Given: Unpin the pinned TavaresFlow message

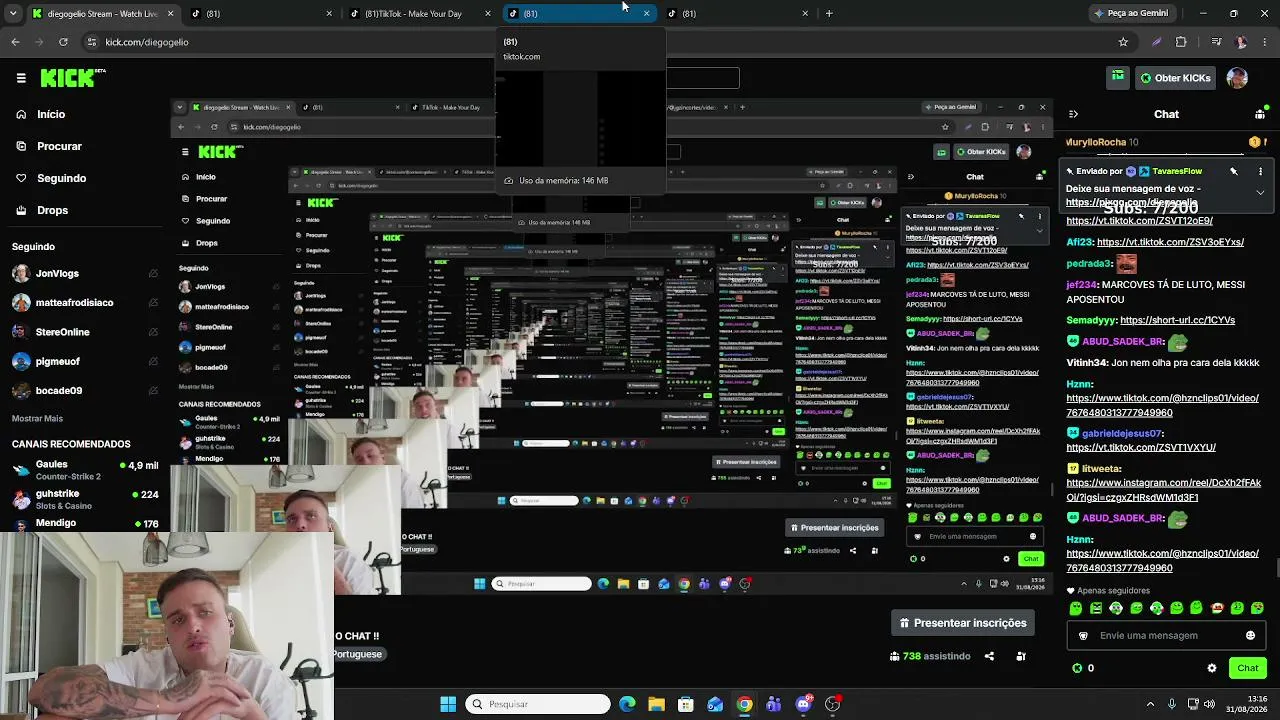Looking at the screenshot, I should coord(1234,171).
